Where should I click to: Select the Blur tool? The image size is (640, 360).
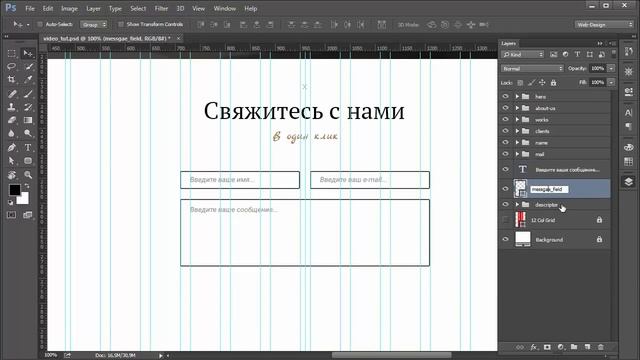[11, 133]
